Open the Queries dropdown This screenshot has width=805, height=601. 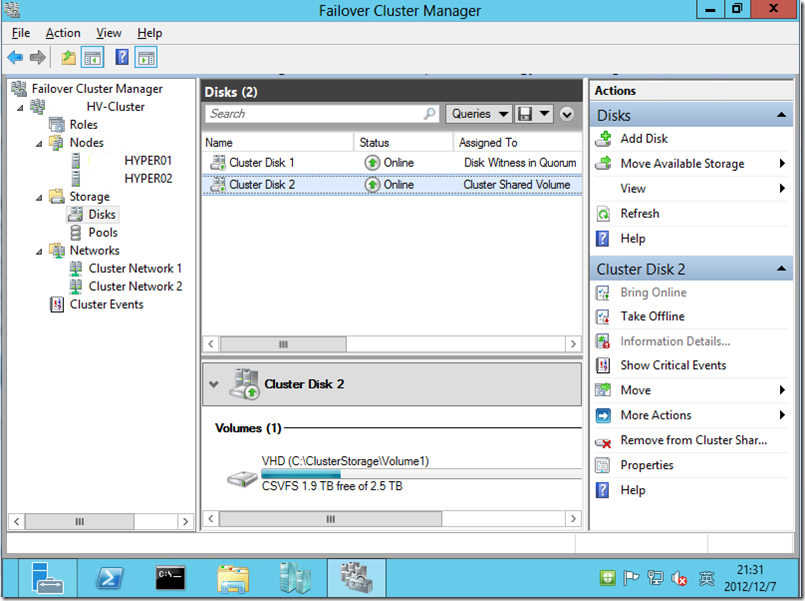(x=480, y=113)
